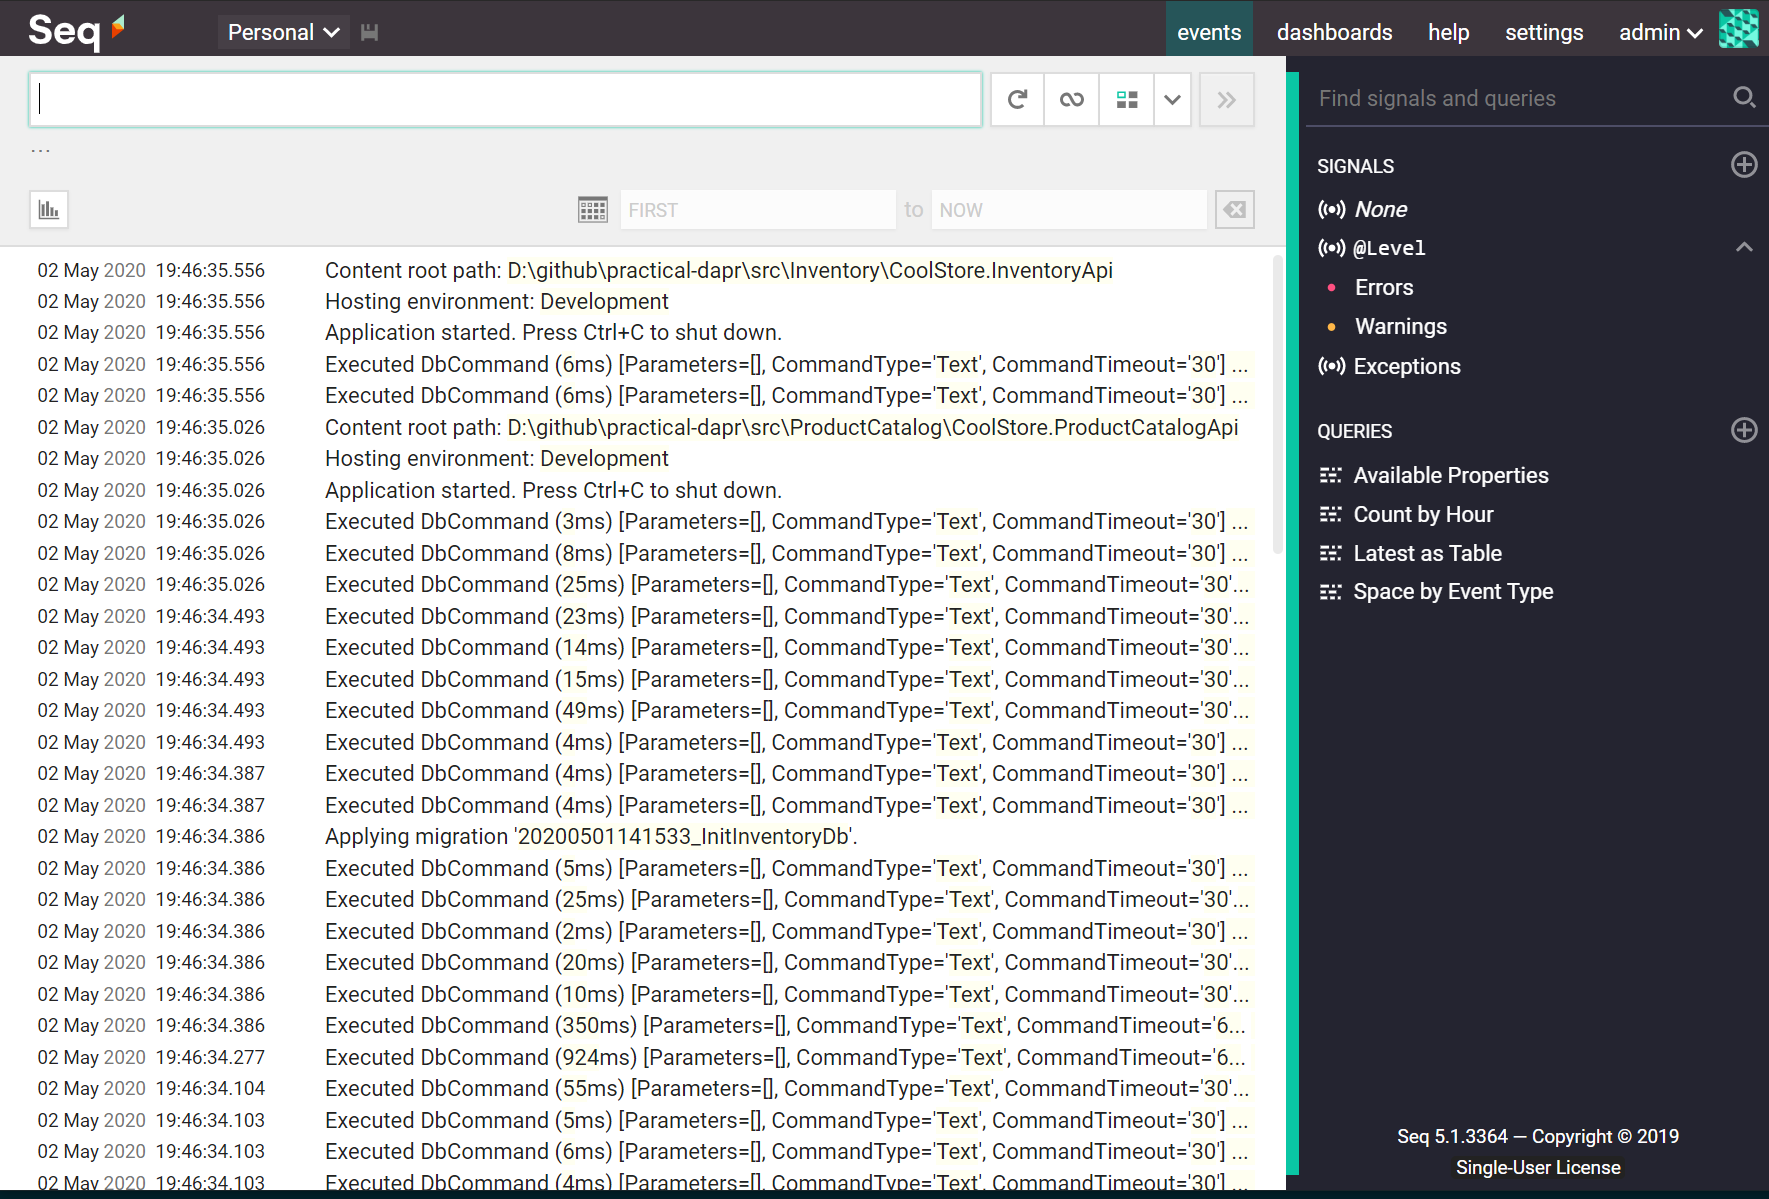Open the Executed DbCommand (8ms) event
The image size is (1769, 1199).
[x=786, y=553]
